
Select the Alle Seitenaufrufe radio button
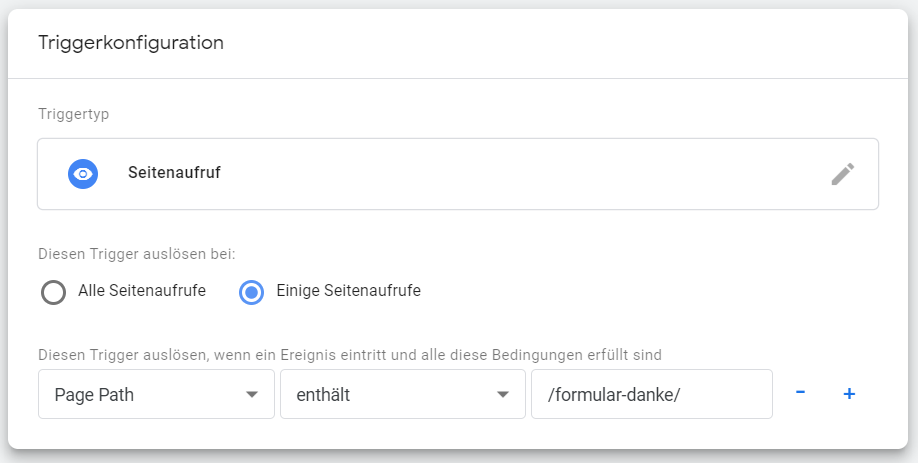click(53, 292)
